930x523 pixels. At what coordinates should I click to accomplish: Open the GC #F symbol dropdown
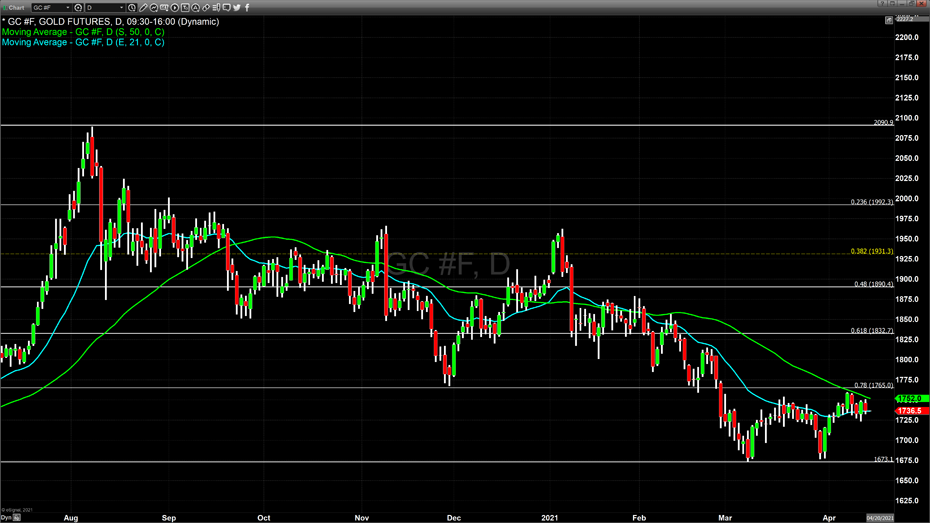[x=68, y=7]
